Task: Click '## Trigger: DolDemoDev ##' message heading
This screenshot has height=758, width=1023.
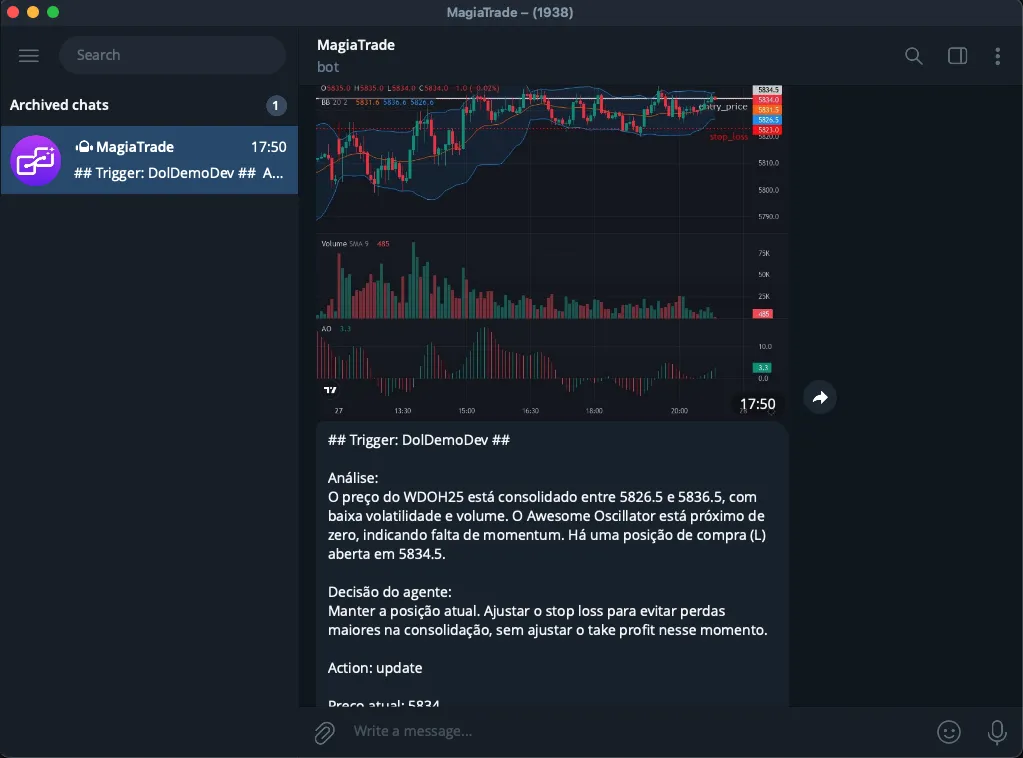Action: click(419, 440)
